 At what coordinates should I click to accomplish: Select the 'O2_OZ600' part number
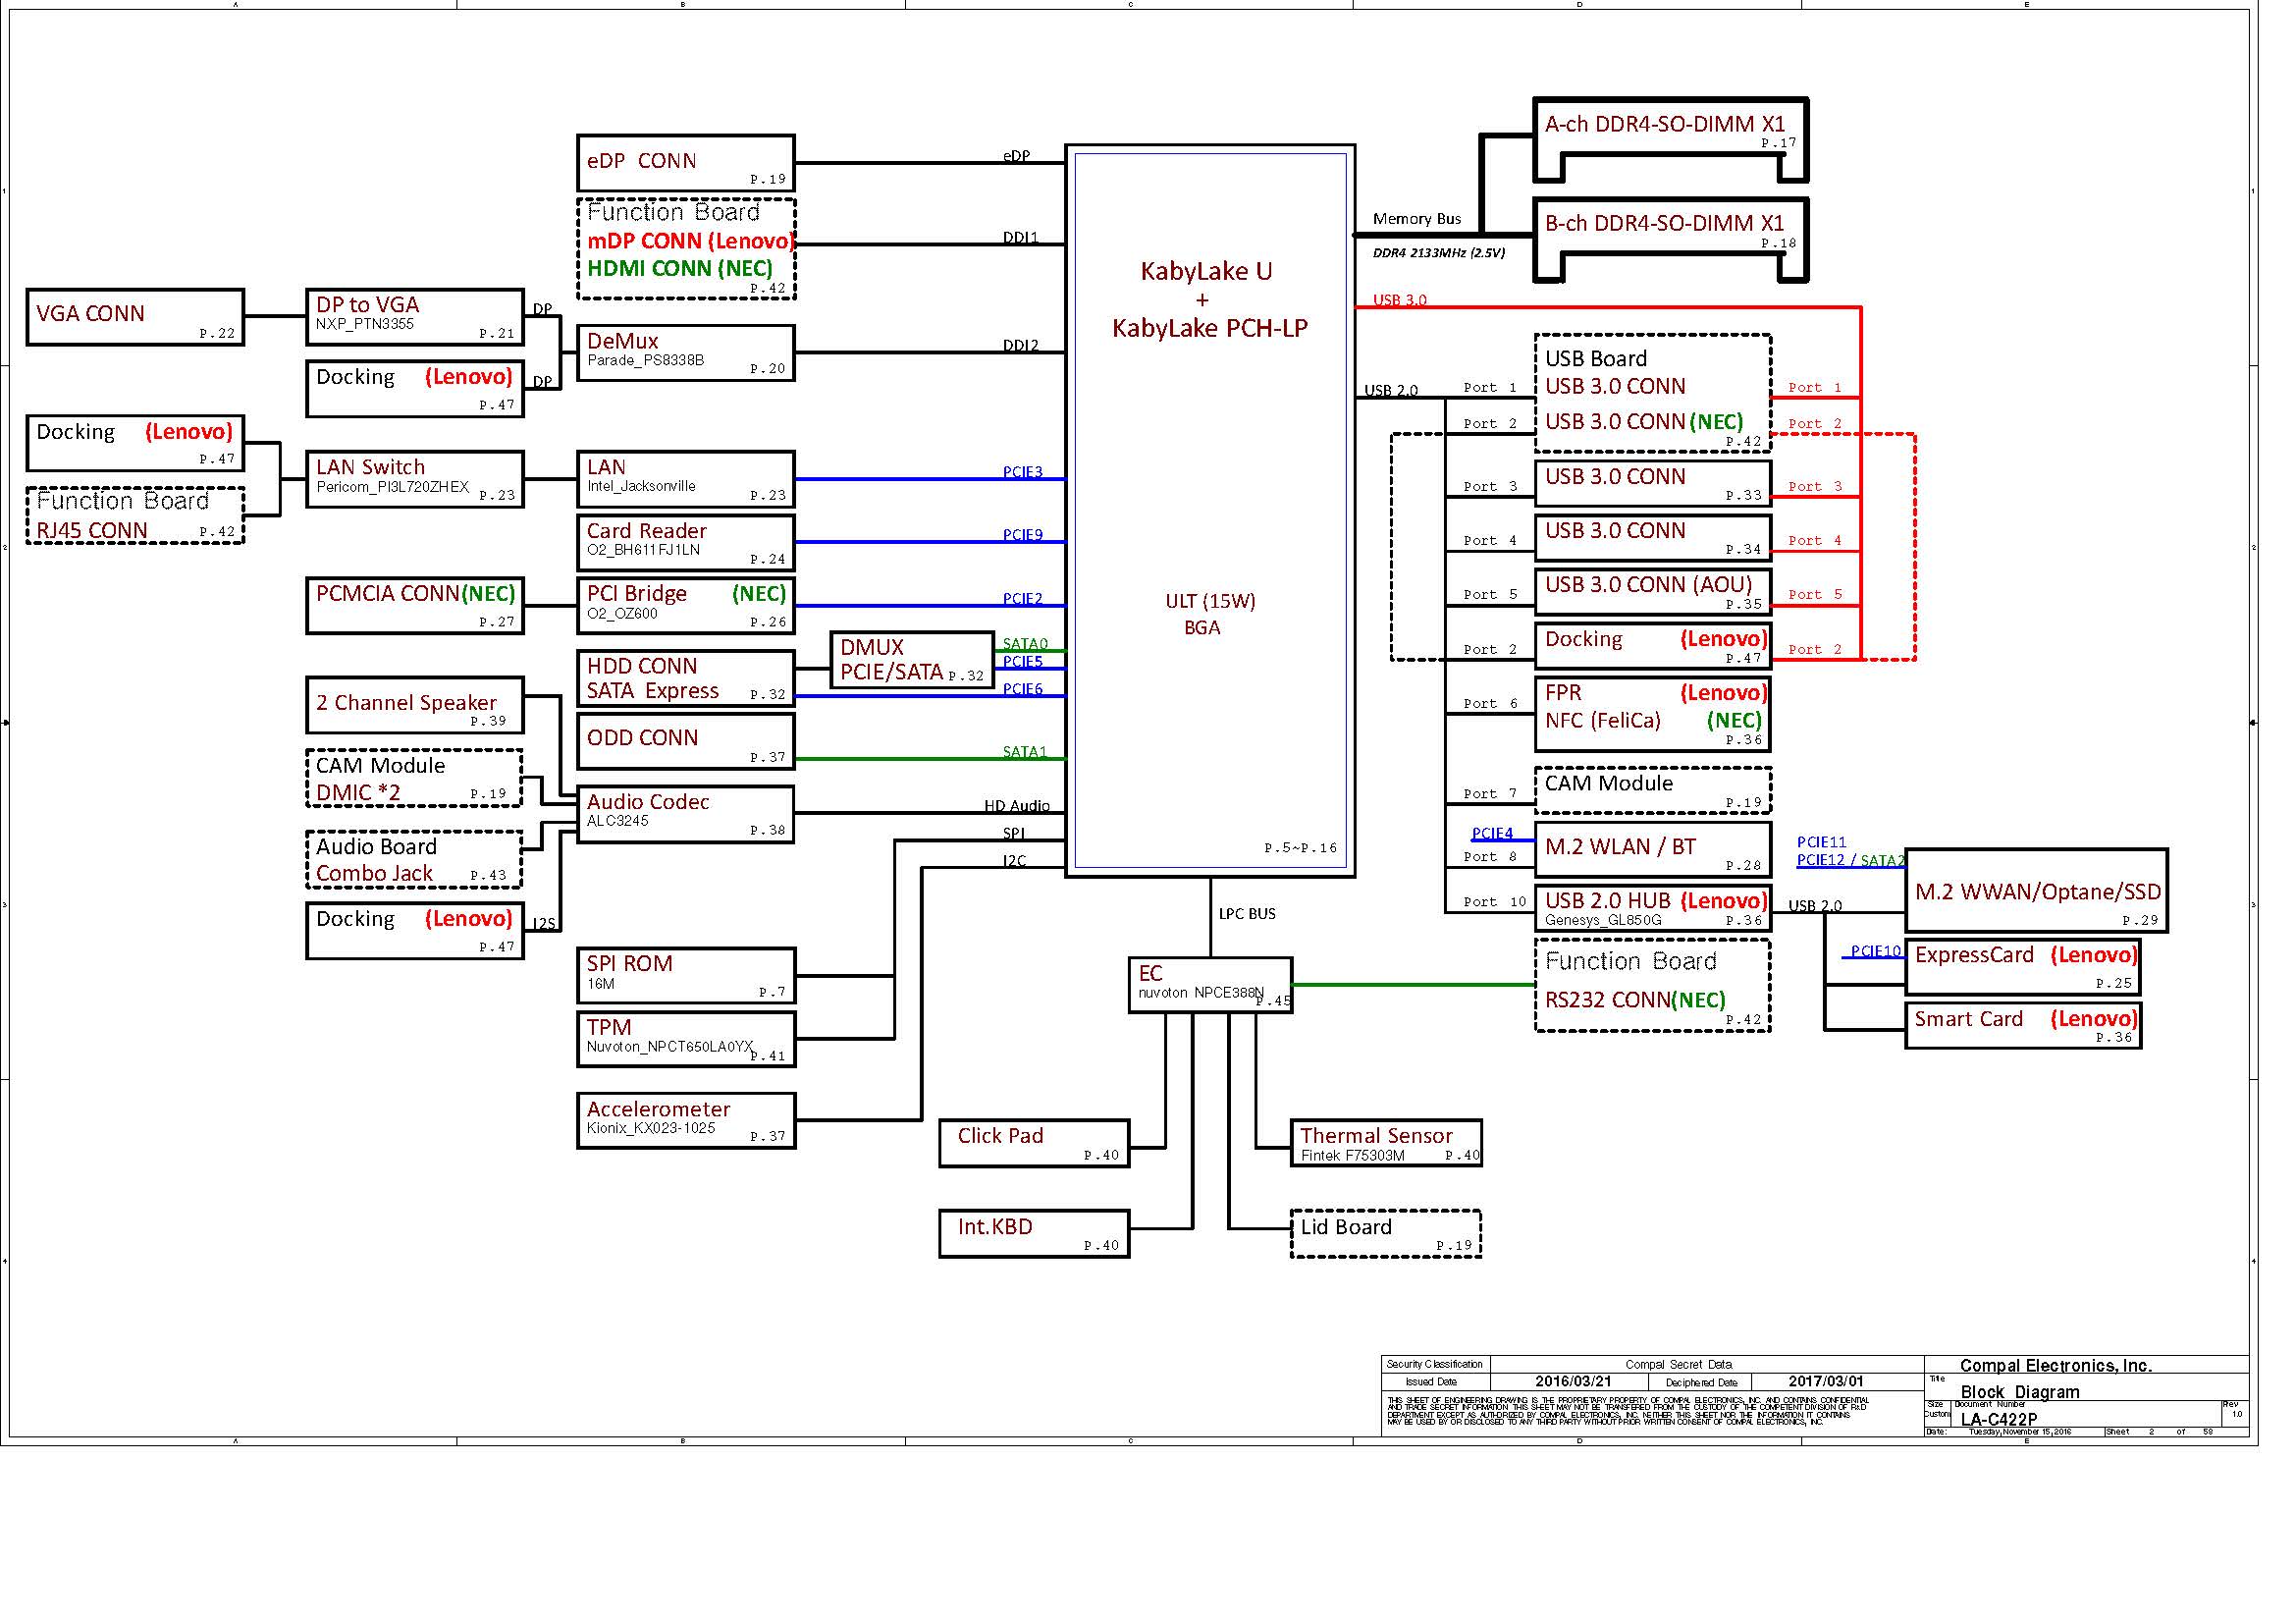[x=622, y=613]
